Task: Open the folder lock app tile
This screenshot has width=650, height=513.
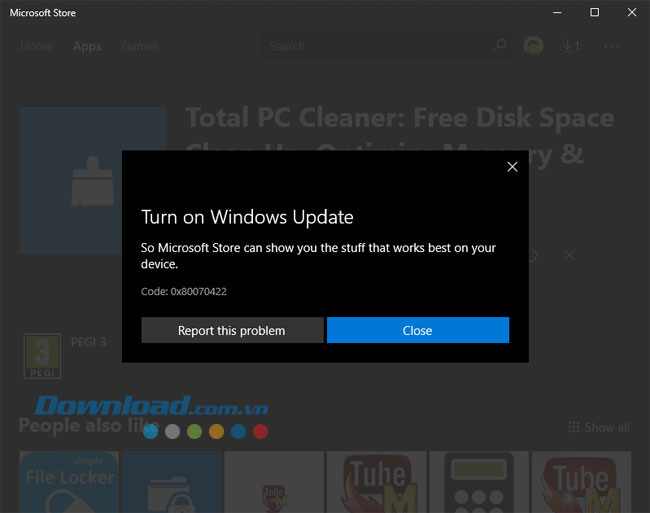Action: (x=172, y=482)
